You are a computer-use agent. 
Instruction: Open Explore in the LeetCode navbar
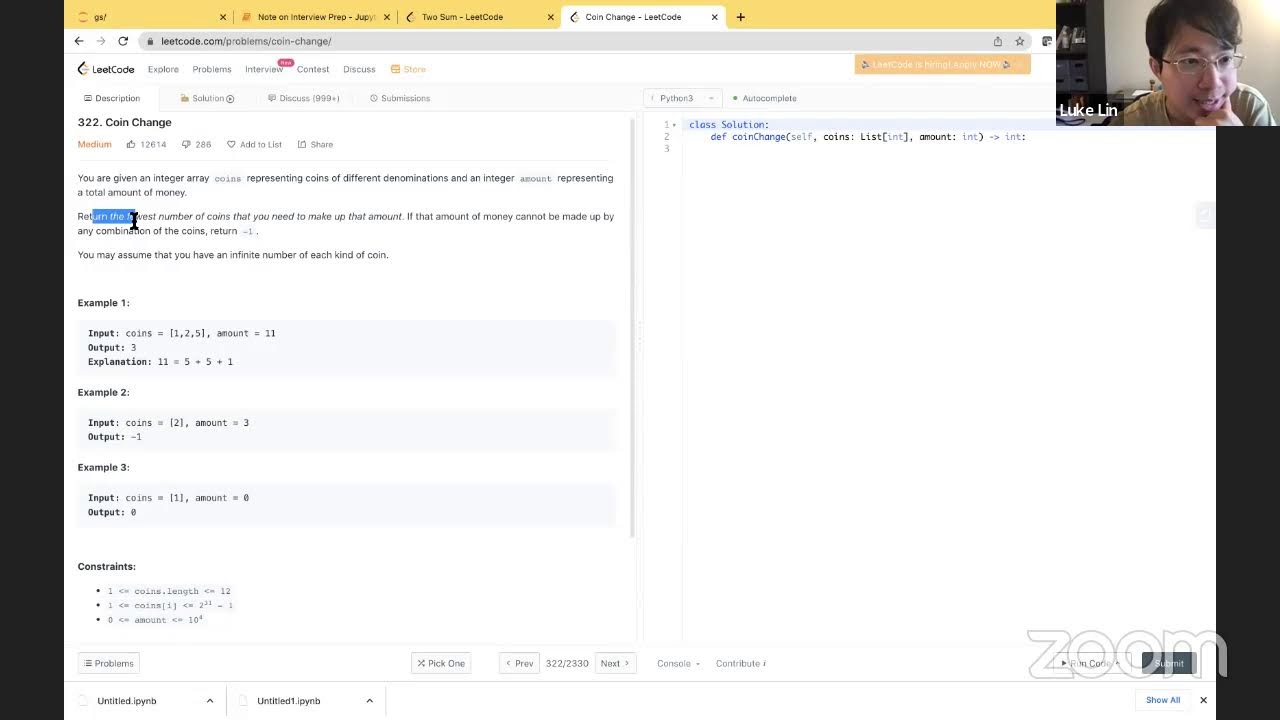click(x=163, y=69)
